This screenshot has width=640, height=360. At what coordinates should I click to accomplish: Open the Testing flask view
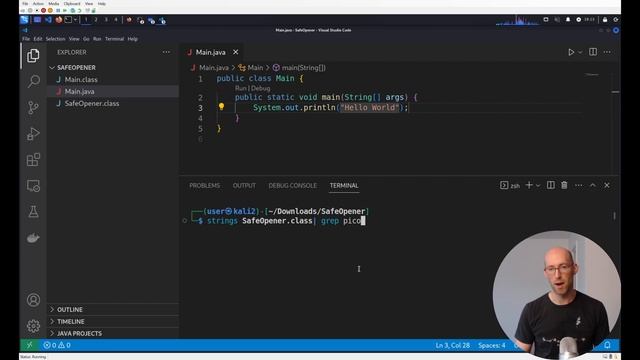coord(33,211)
